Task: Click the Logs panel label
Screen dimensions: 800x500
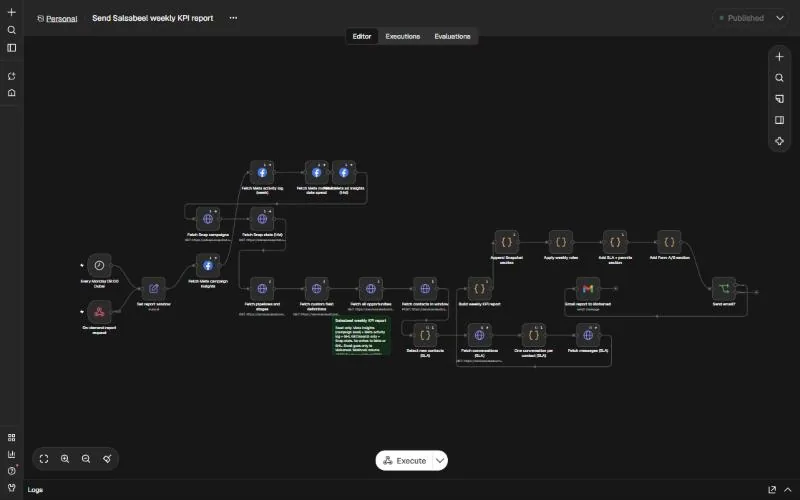Action: [x=35, y=490]
